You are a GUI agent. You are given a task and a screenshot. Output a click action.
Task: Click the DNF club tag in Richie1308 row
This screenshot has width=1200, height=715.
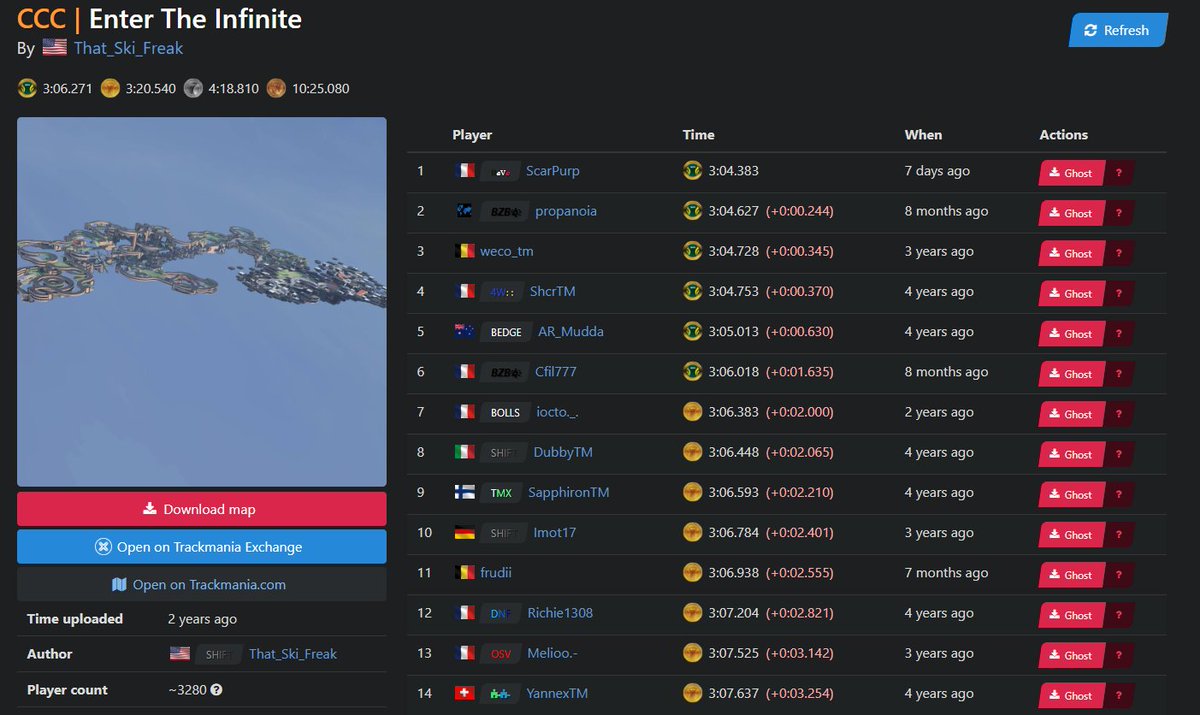(500, 613)
